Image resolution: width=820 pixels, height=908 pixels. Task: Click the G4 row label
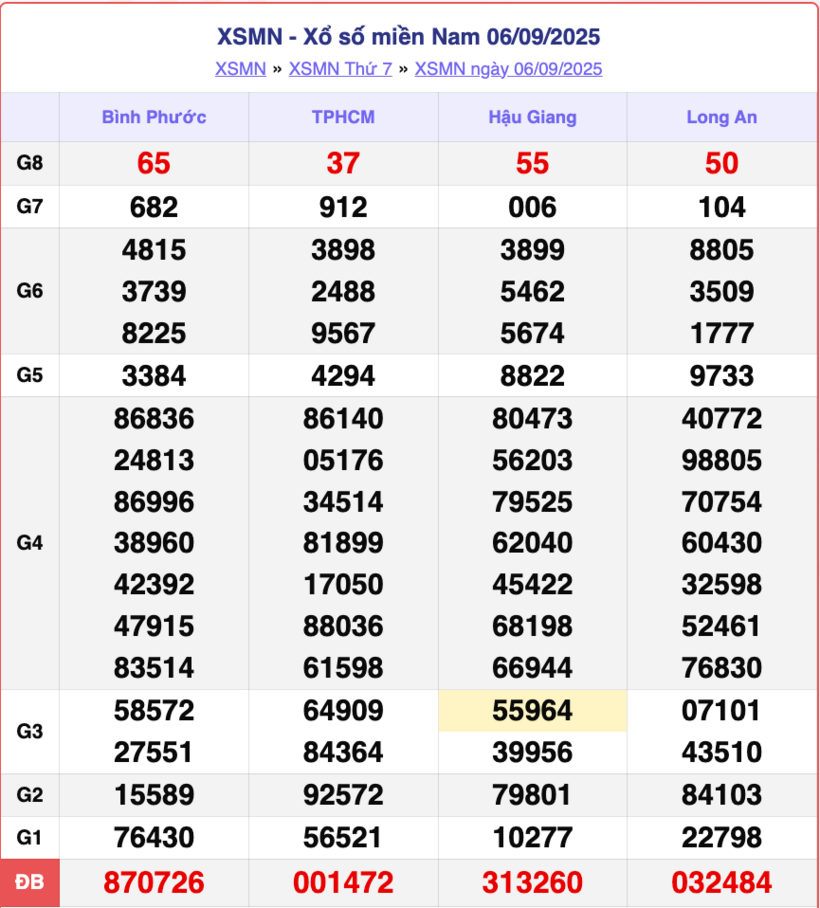[x=30, y=543]
